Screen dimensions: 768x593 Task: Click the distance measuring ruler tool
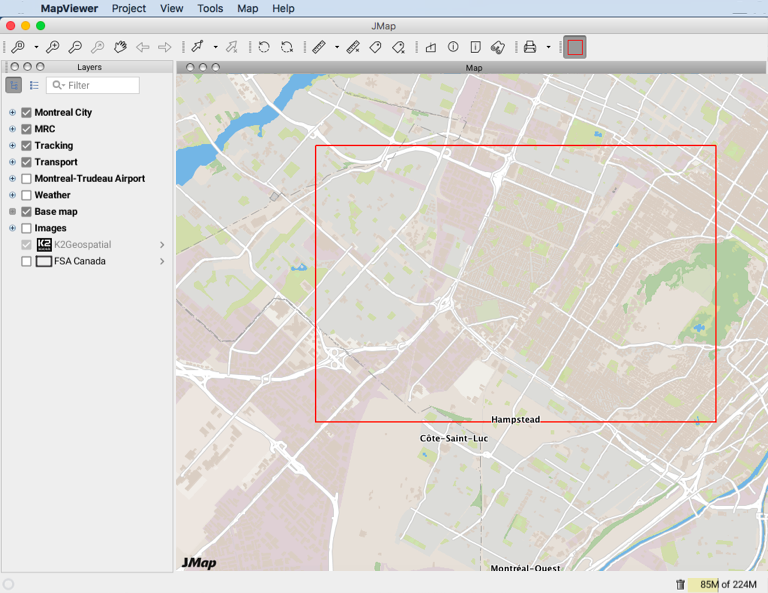pos(319,47)
